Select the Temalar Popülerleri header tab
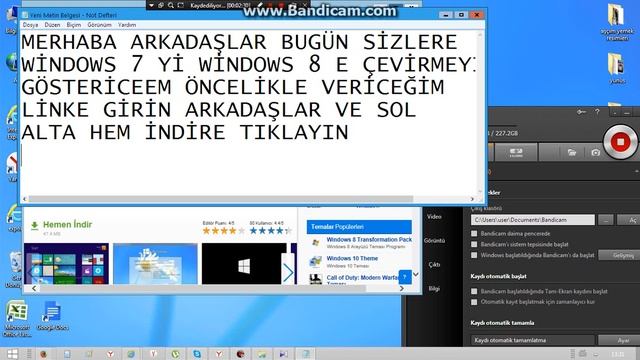The height and width of the screenshot is (360, 640). [359, 227]
